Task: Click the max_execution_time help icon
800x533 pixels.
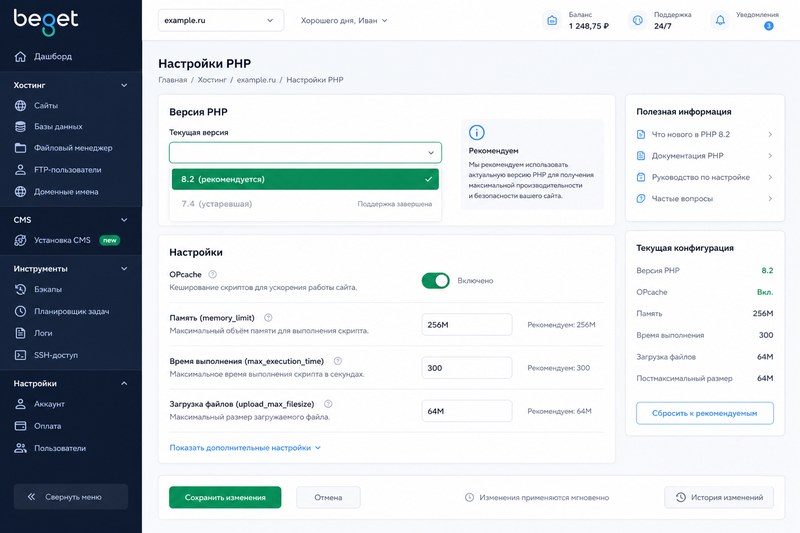Action: coord(338,361)
